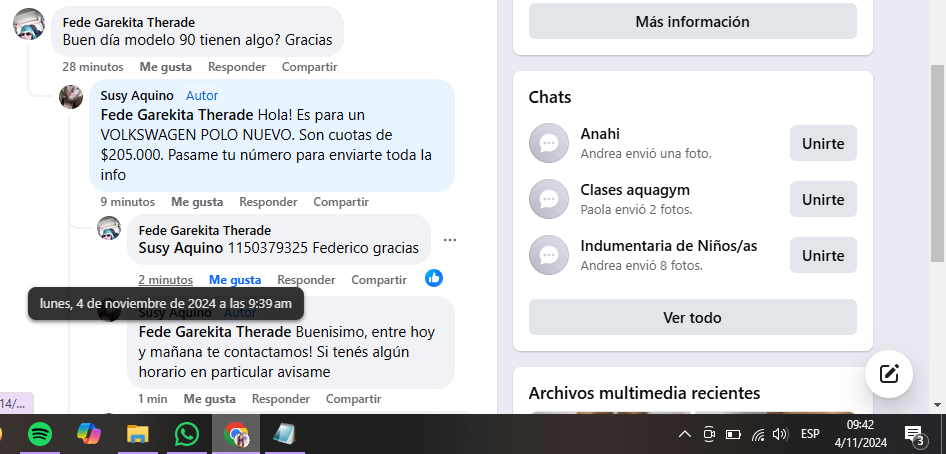Click the Más información button
This screenshot has width=946, height=454.
coord(692,21)
